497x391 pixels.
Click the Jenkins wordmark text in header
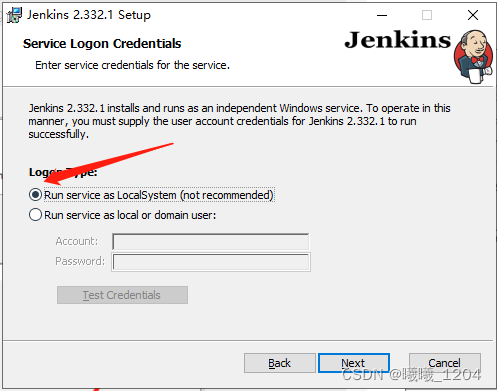point(397,40)
